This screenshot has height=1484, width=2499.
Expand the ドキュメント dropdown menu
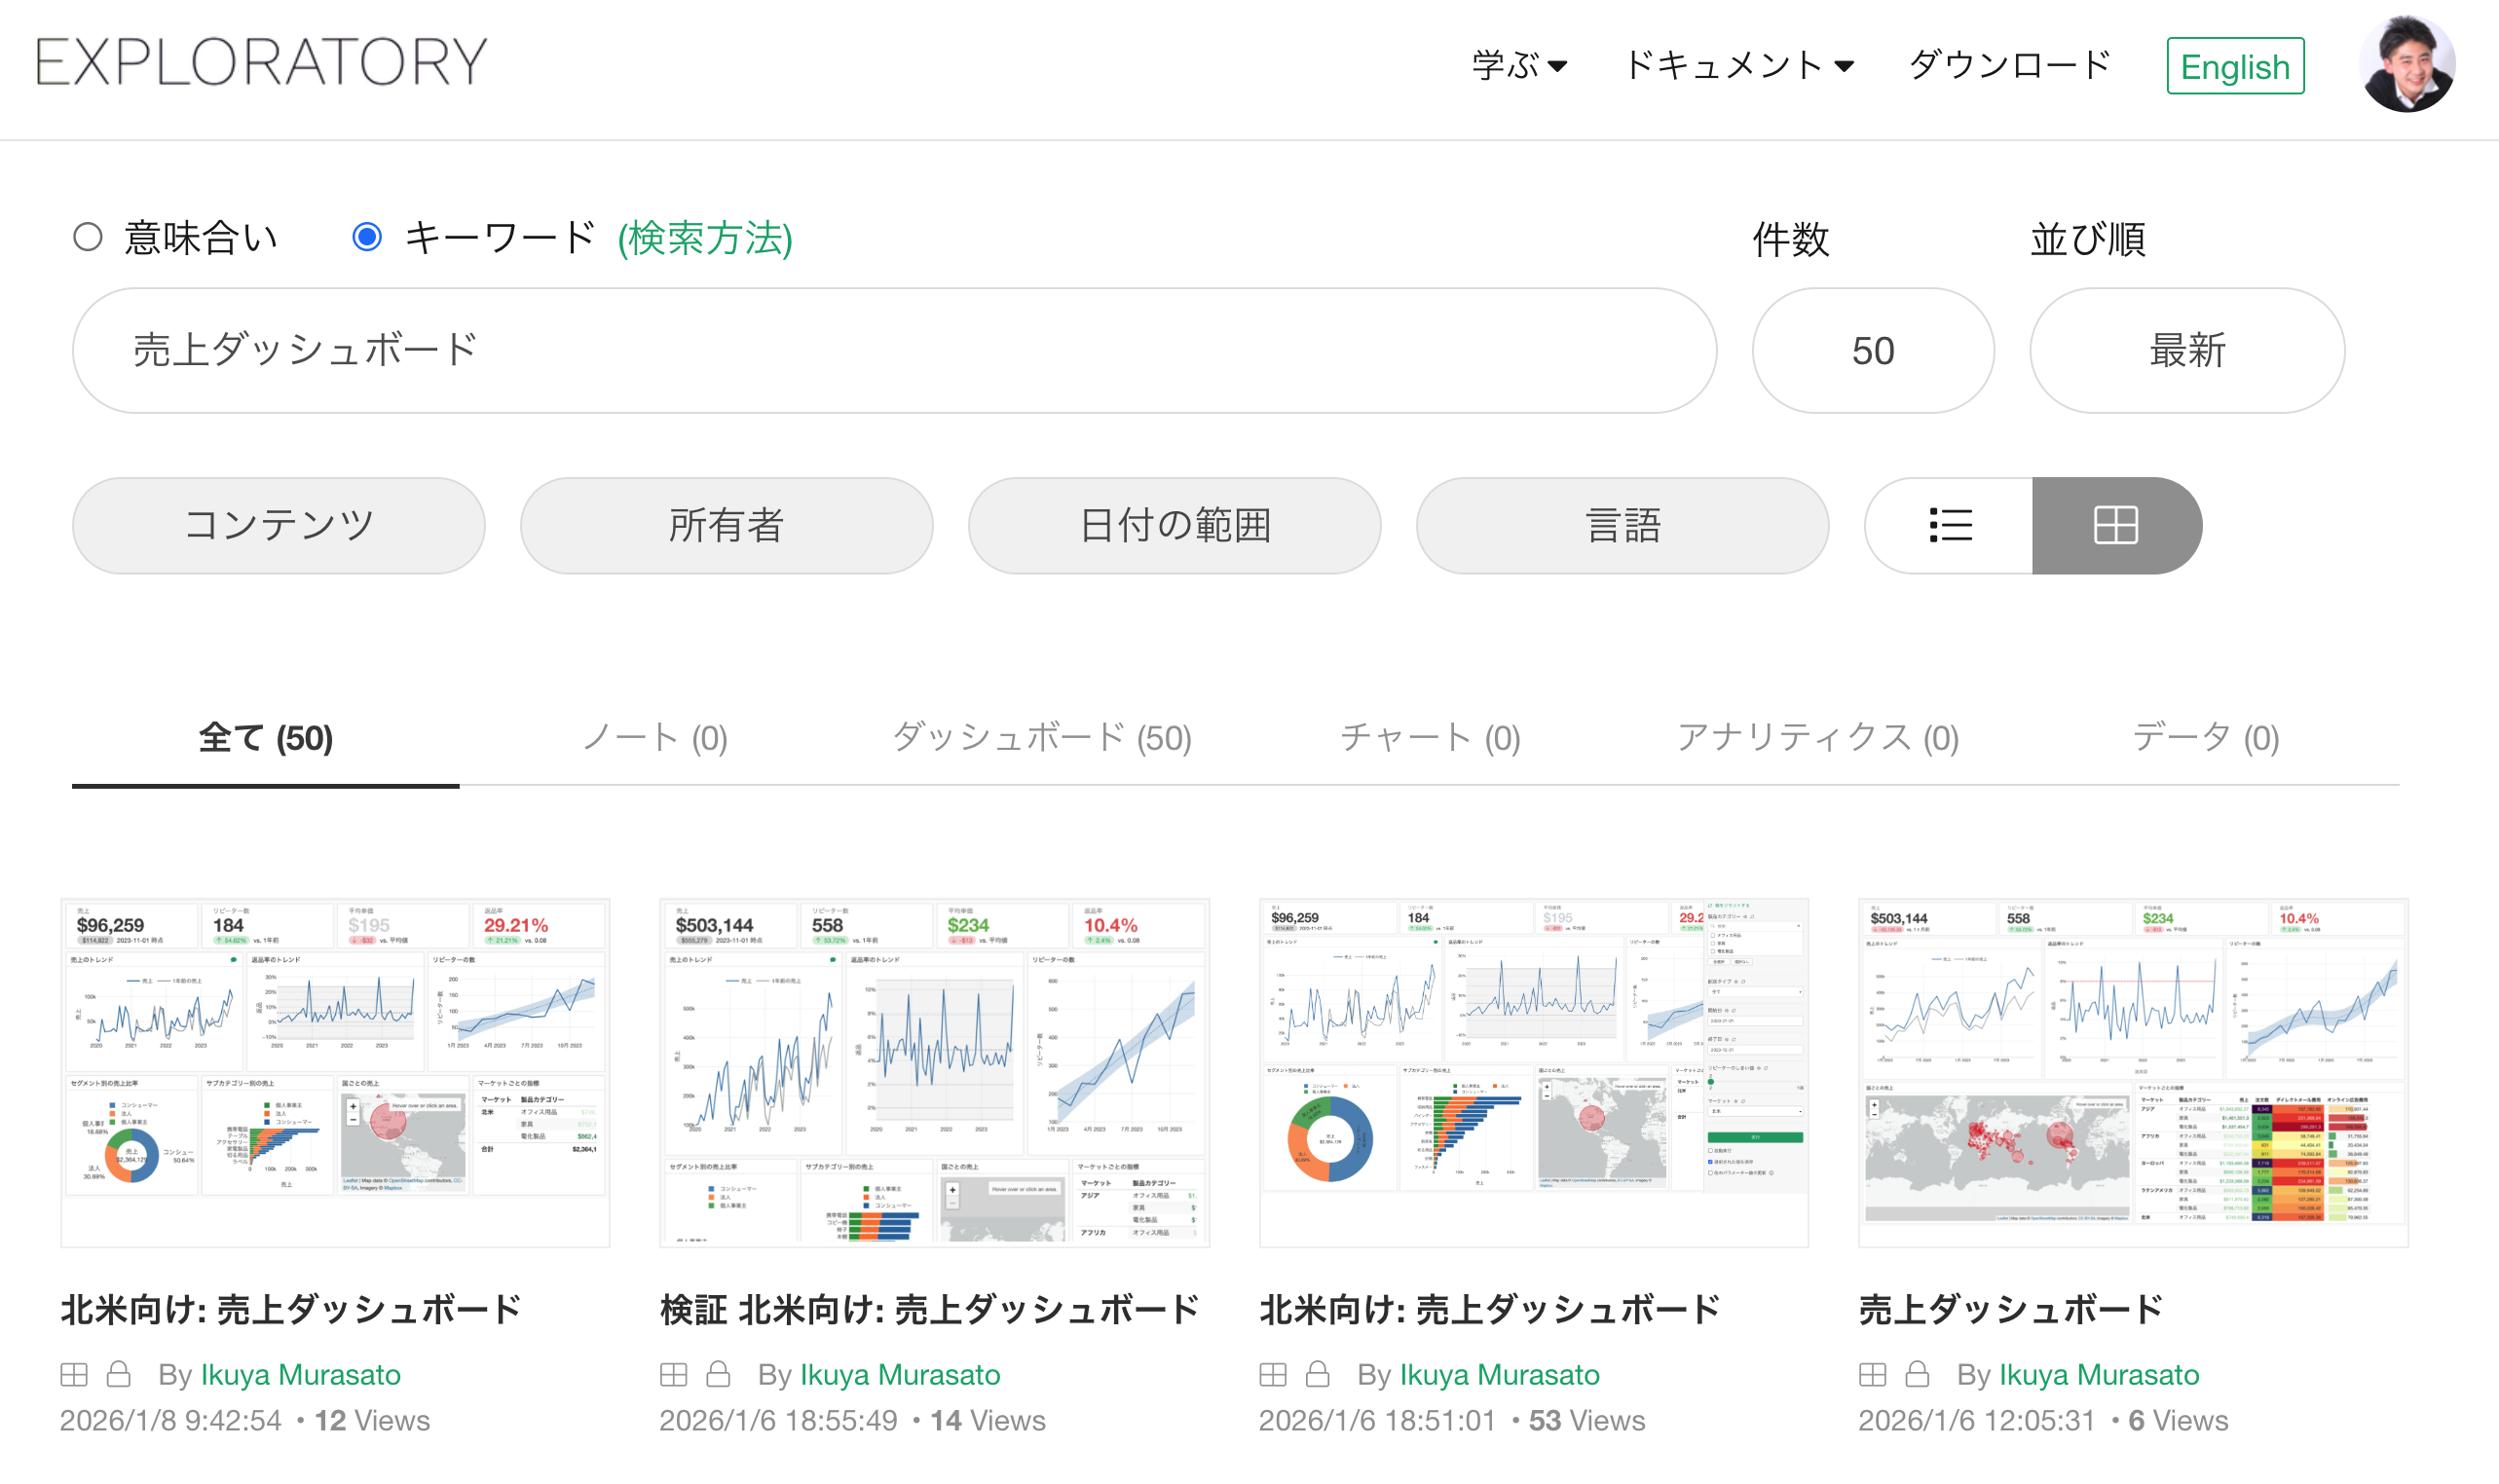(1738, 66)
